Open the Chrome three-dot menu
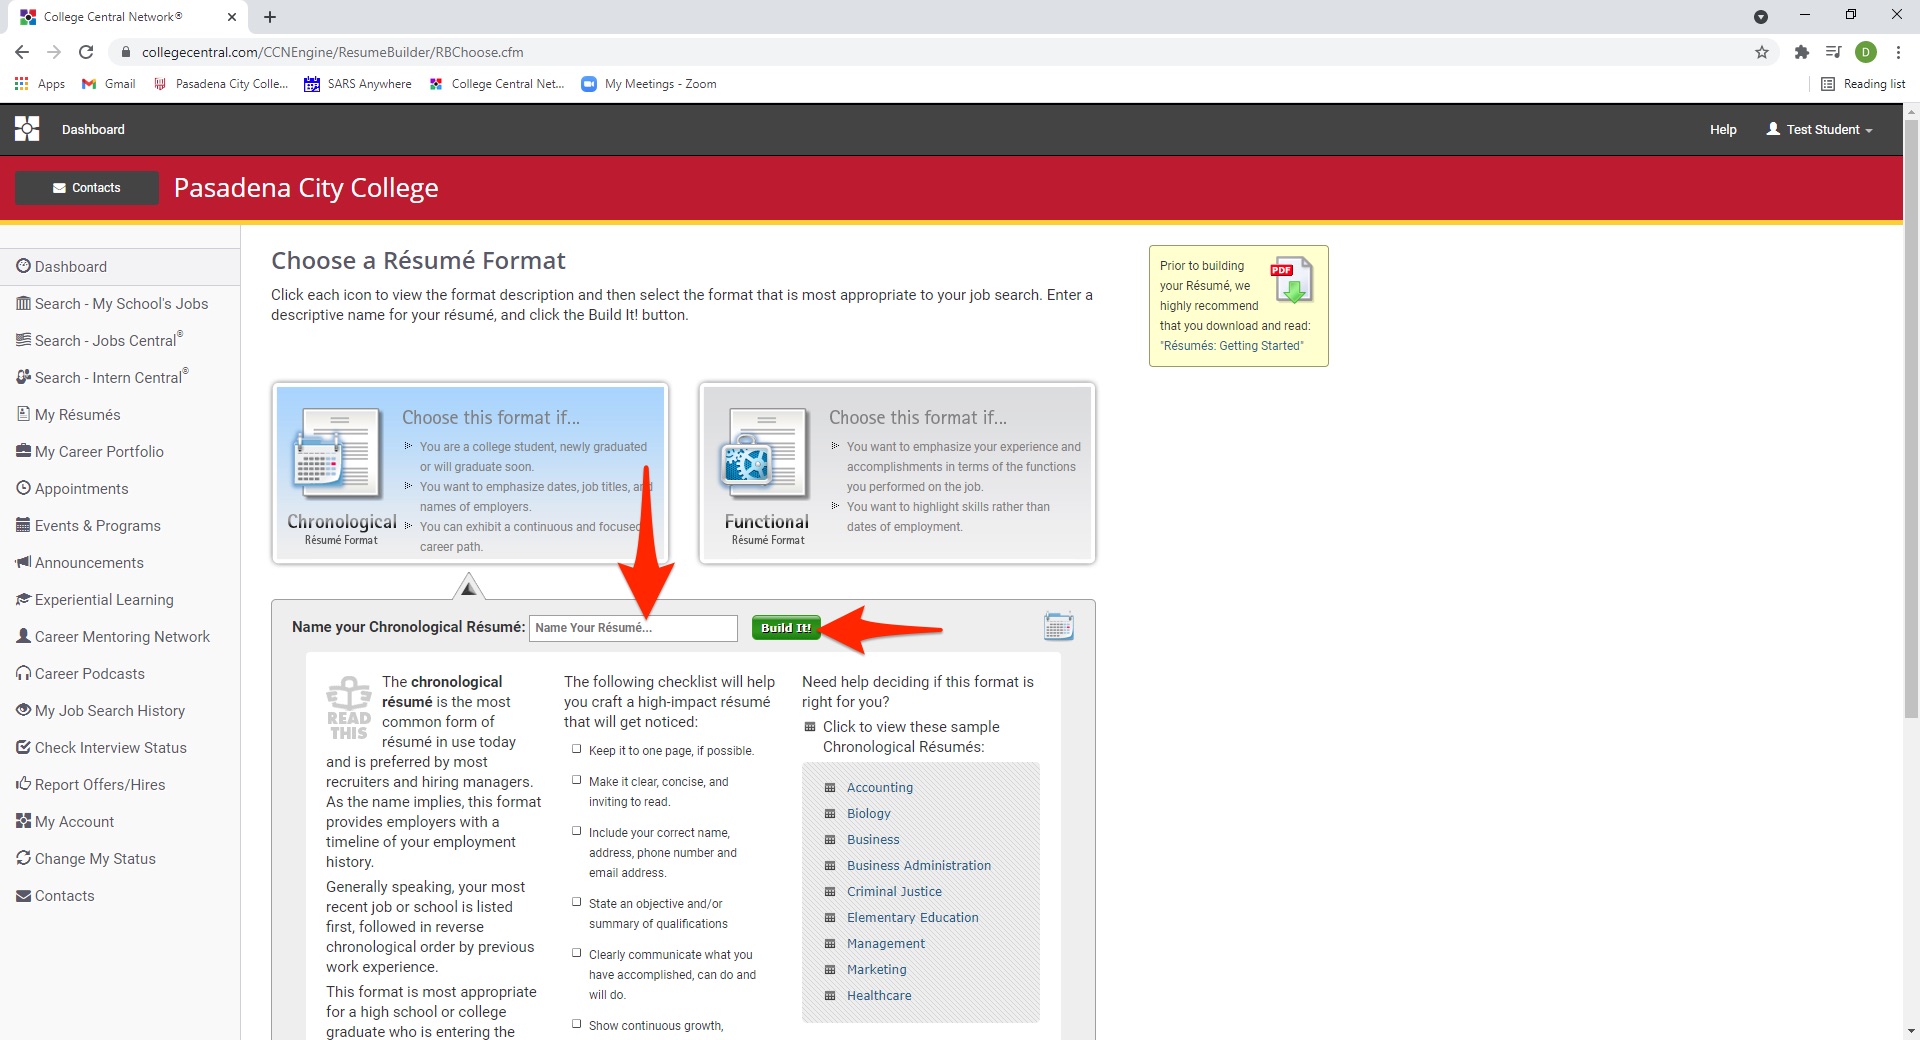Screen dimensions: 1920x1040 tap(1898, 52)
